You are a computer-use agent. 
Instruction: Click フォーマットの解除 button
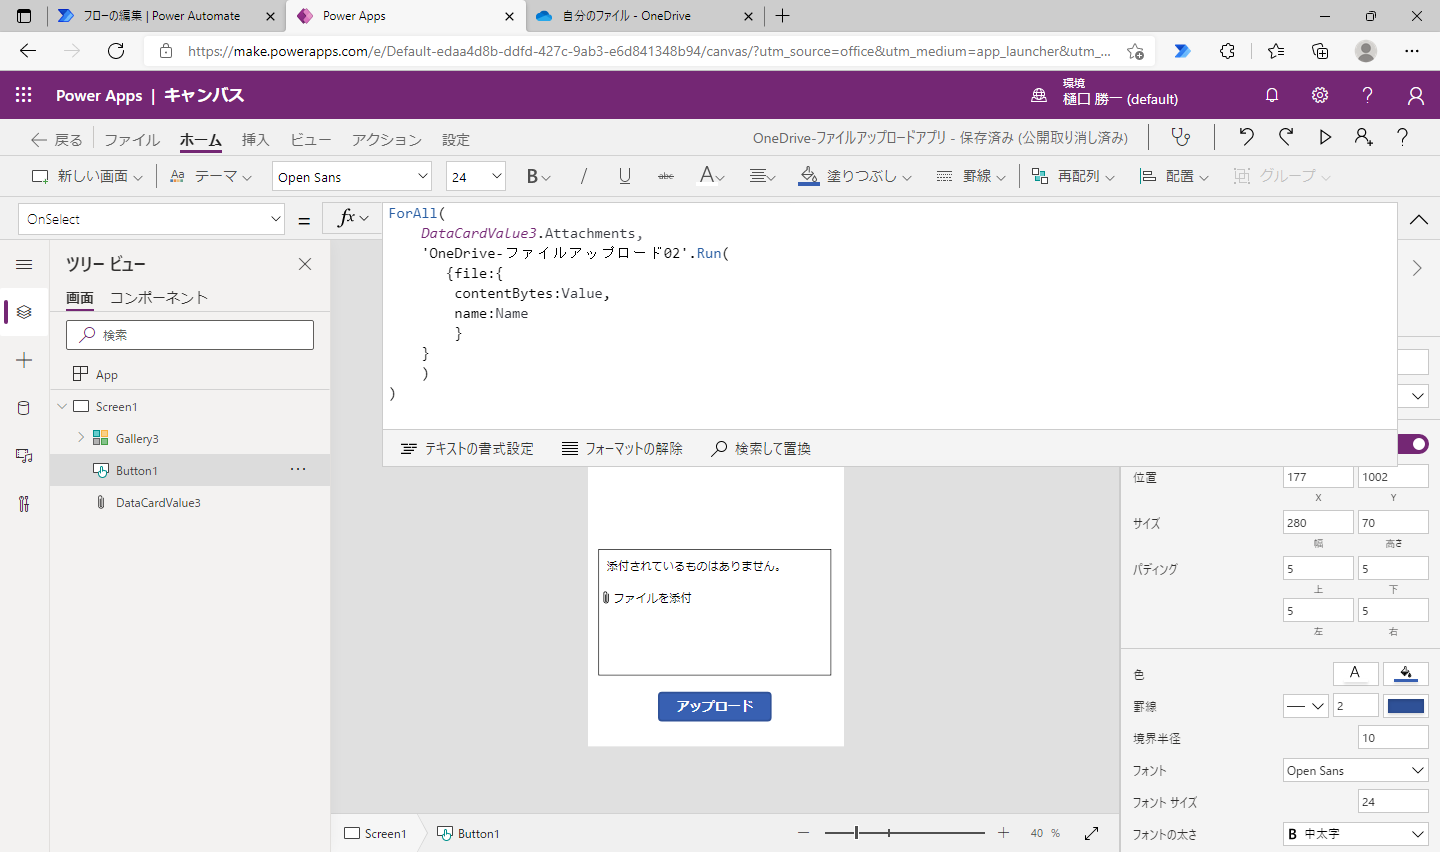[622, 448]
